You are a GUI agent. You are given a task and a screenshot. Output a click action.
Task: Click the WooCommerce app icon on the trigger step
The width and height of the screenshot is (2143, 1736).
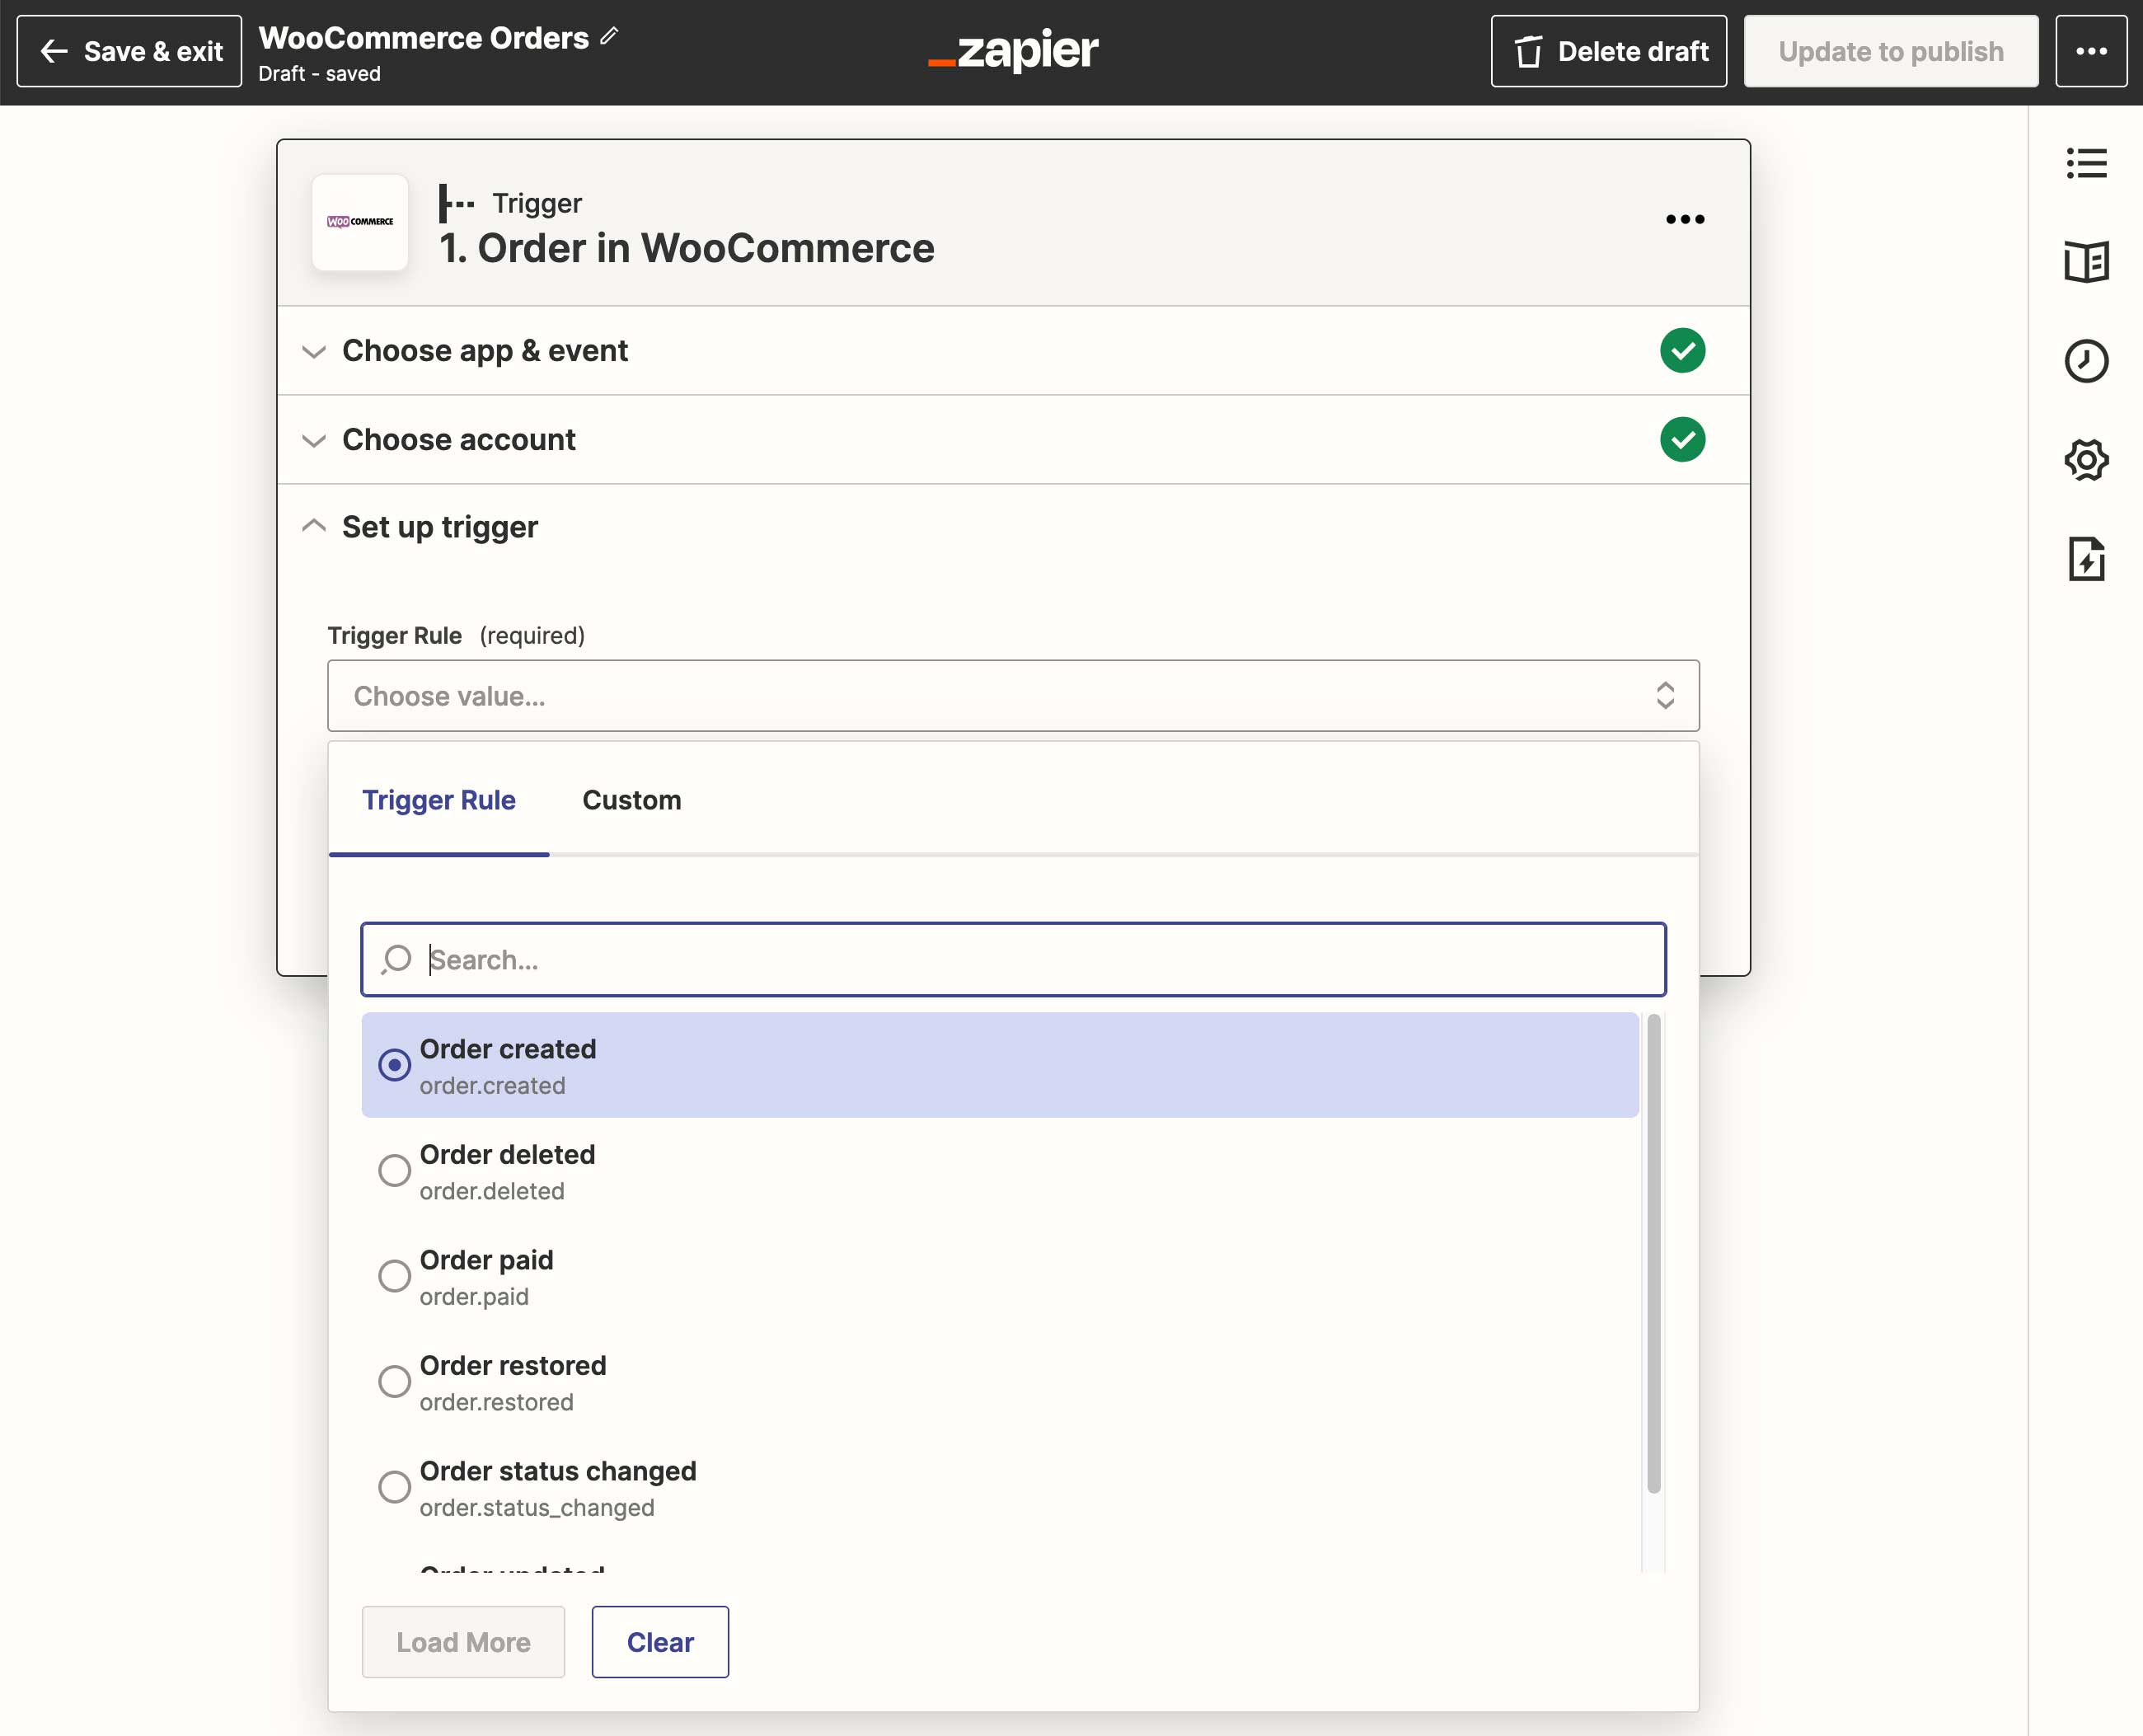point(360,222)
